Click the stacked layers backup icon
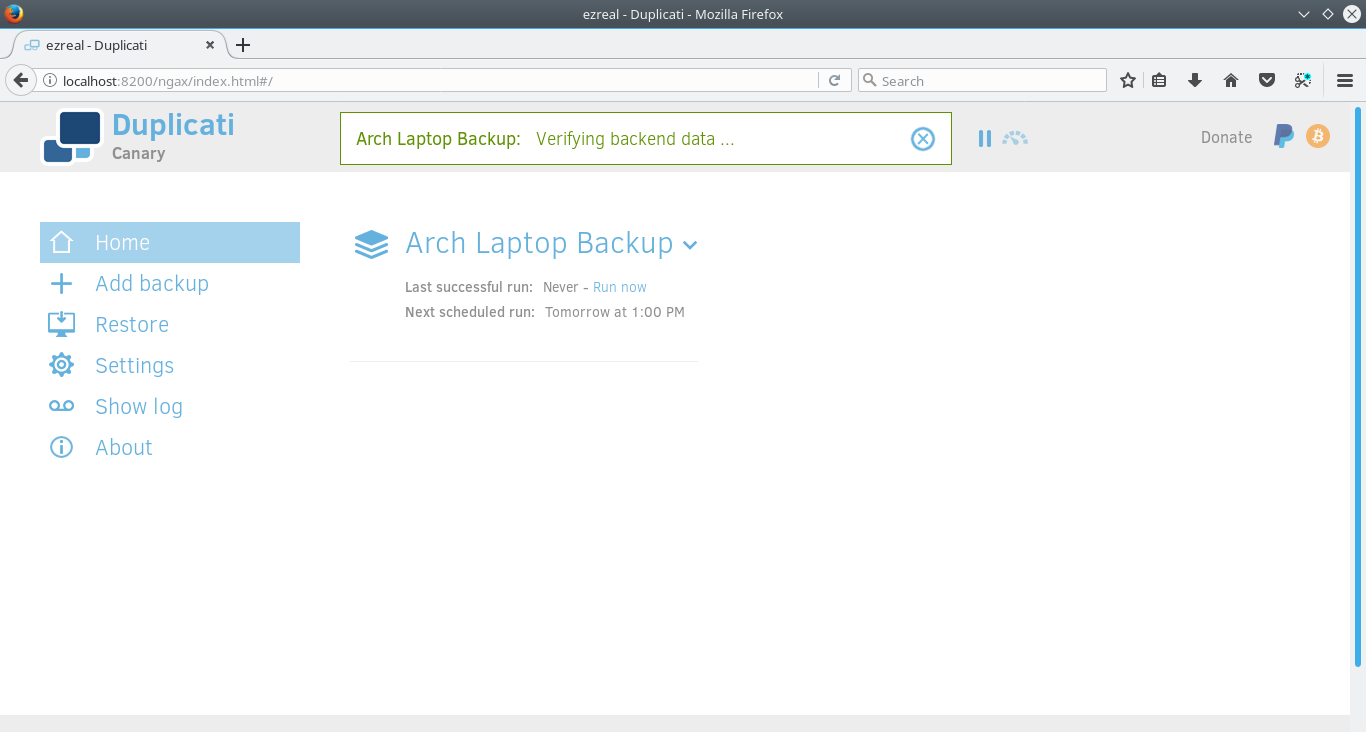The width and height of the screenshot is (1366, 732). click(x=371, y=244)
